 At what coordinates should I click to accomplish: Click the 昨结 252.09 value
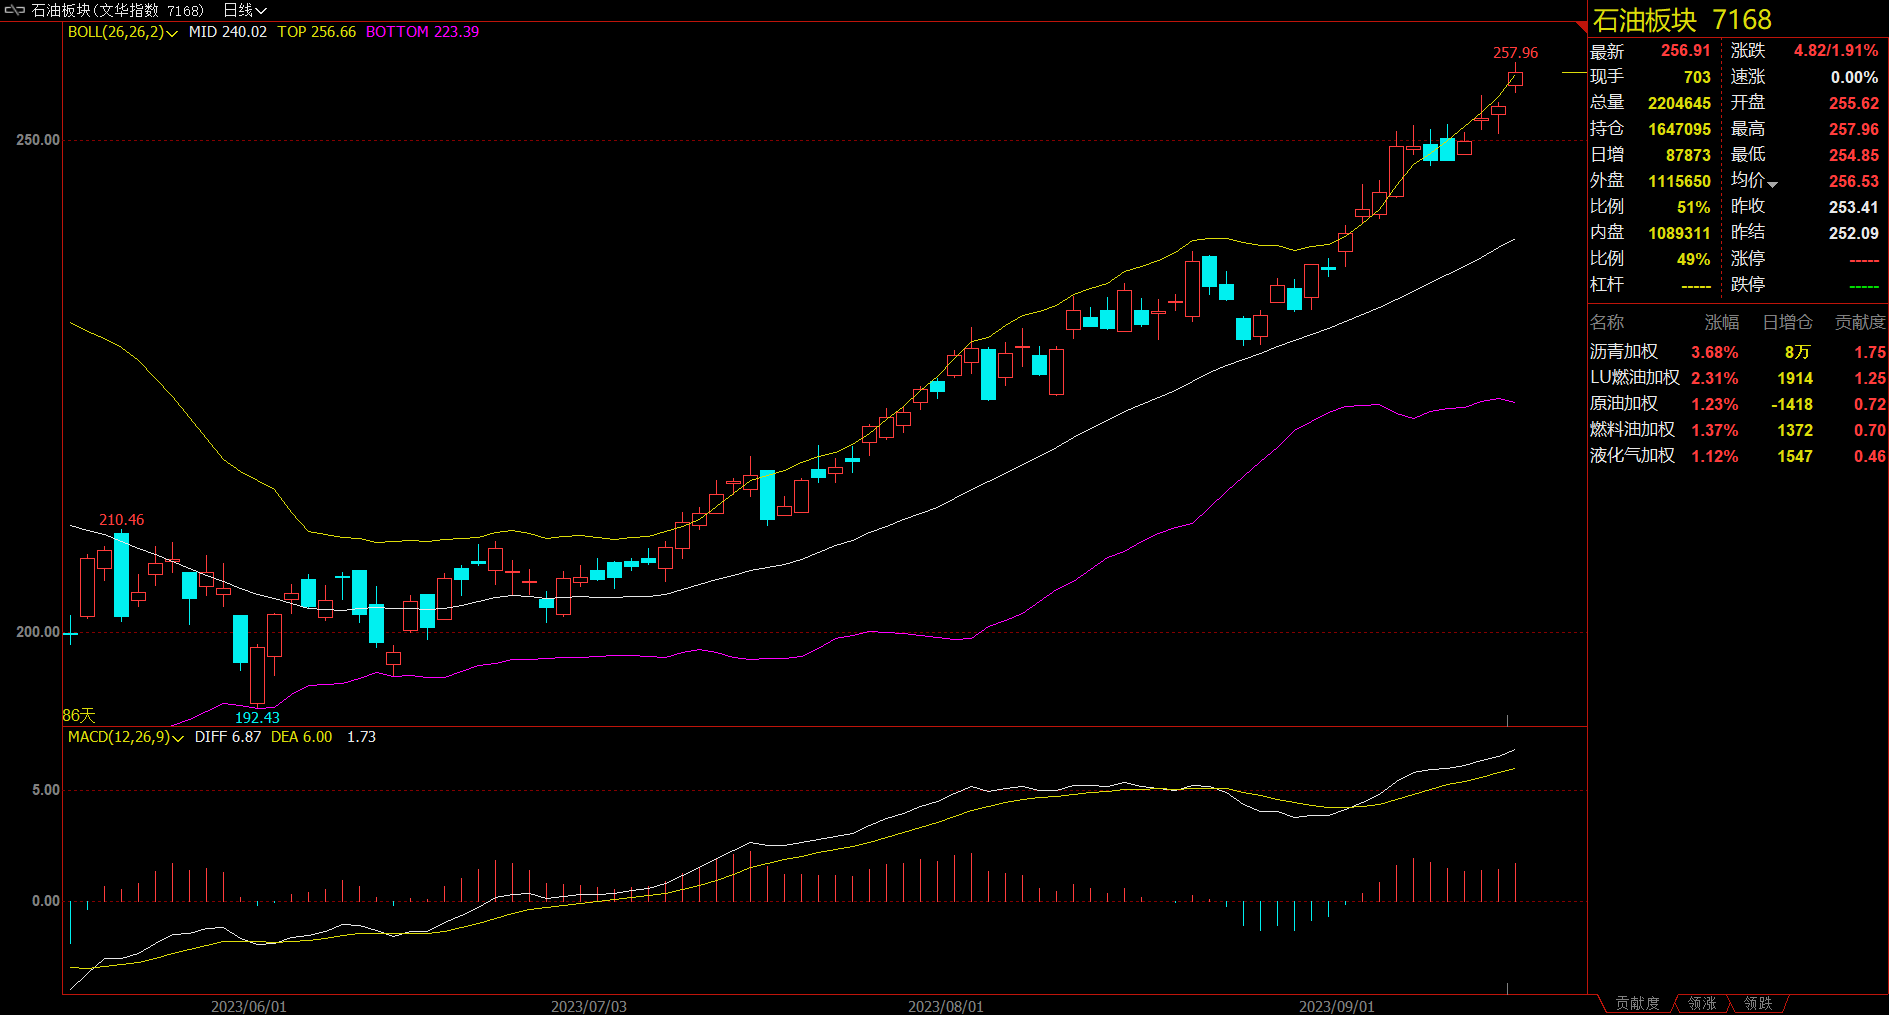point(1854,233)
